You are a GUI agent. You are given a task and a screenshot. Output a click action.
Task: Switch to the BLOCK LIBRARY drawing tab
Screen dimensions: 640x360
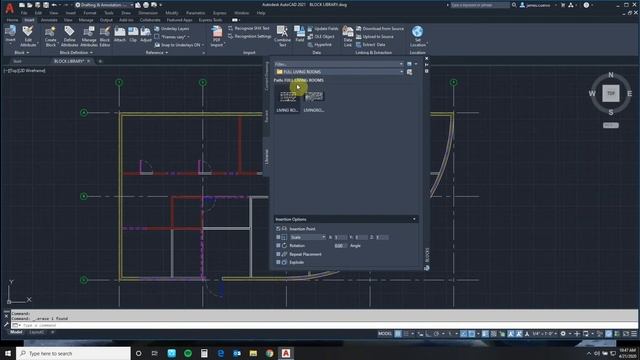tap(69, 61)
